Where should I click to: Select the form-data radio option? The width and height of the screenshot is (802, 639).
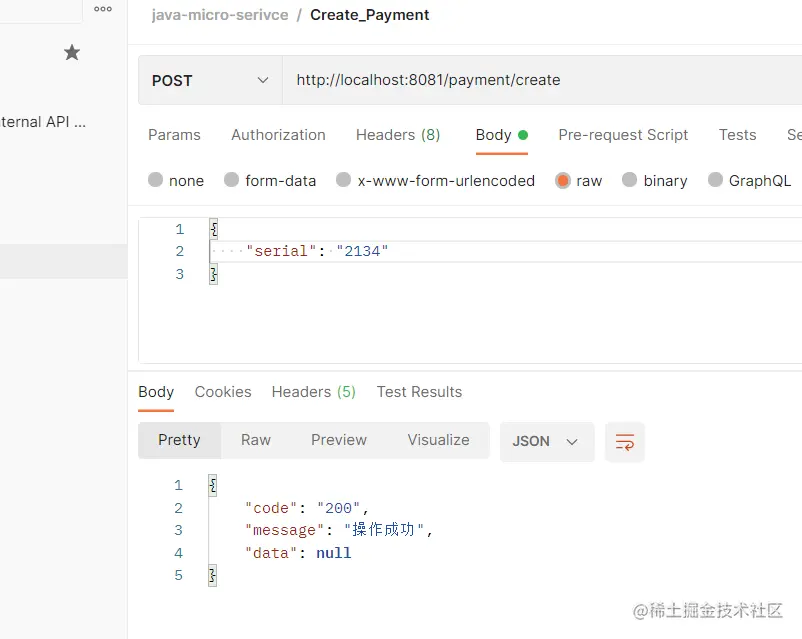(232, 180)
